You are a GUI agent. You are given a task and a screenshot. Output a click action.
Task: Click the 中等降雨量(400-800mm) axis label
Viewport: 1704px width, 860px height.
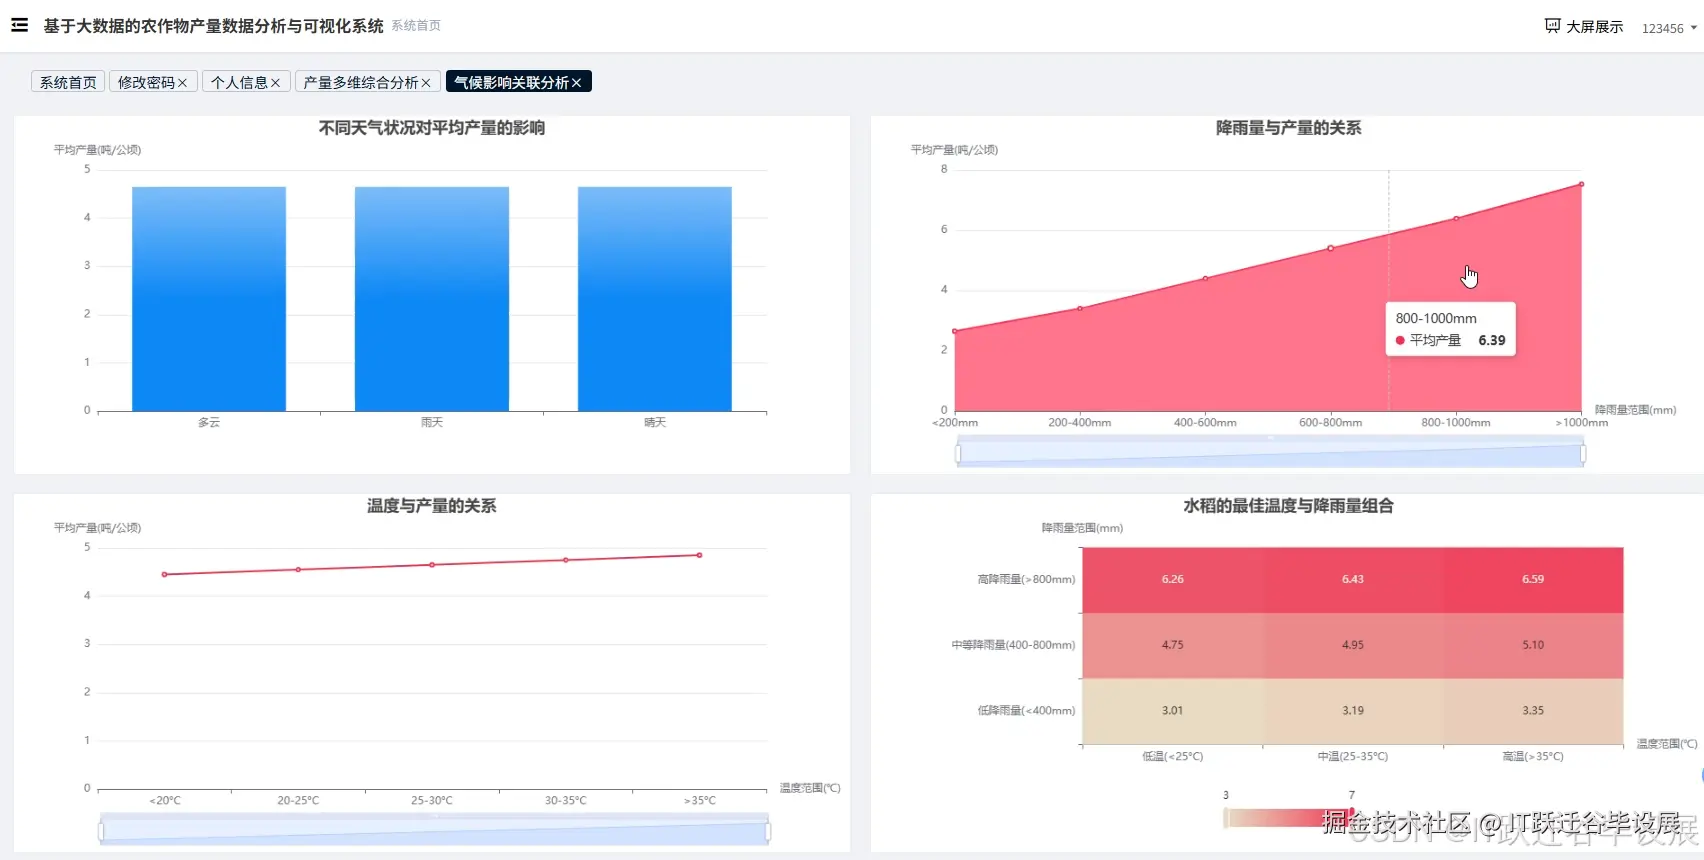coord(1013,646)
